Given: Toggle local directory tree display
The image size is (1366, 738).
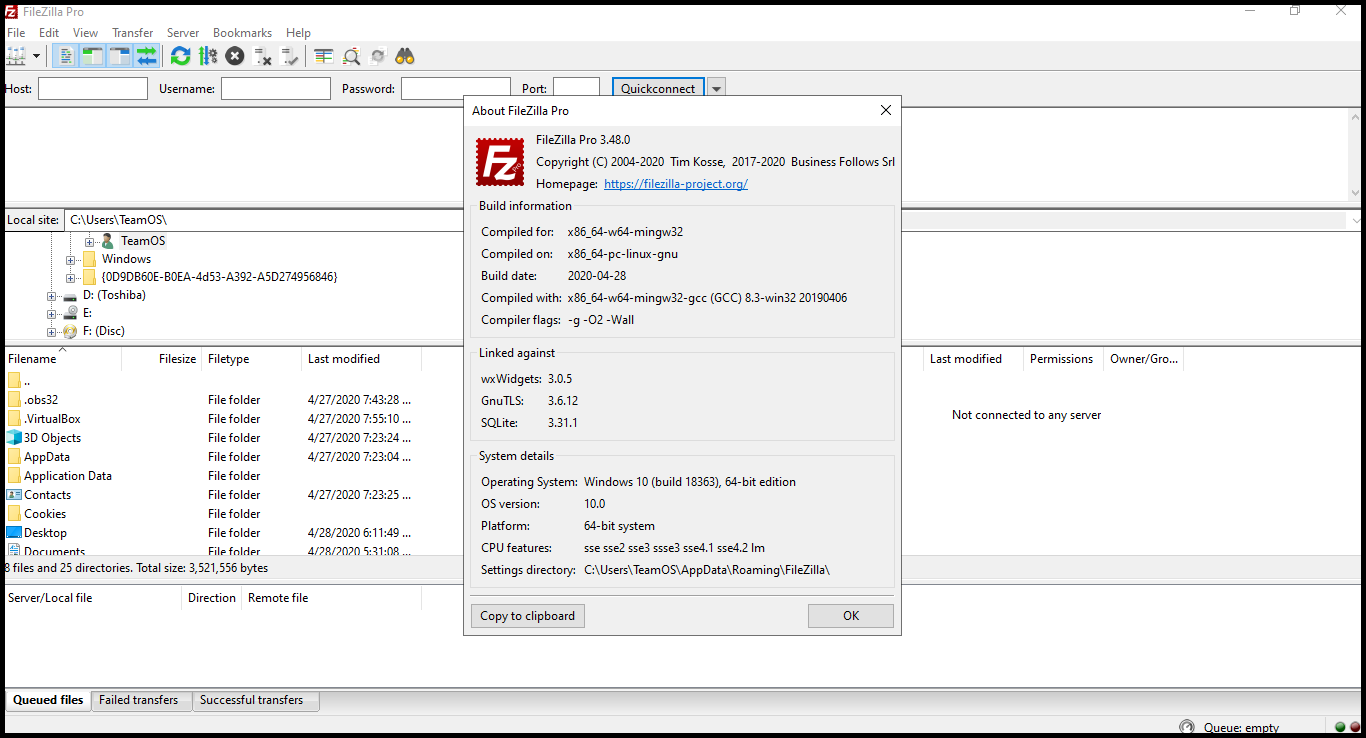Looking at the screenshot, I should 93,56.
